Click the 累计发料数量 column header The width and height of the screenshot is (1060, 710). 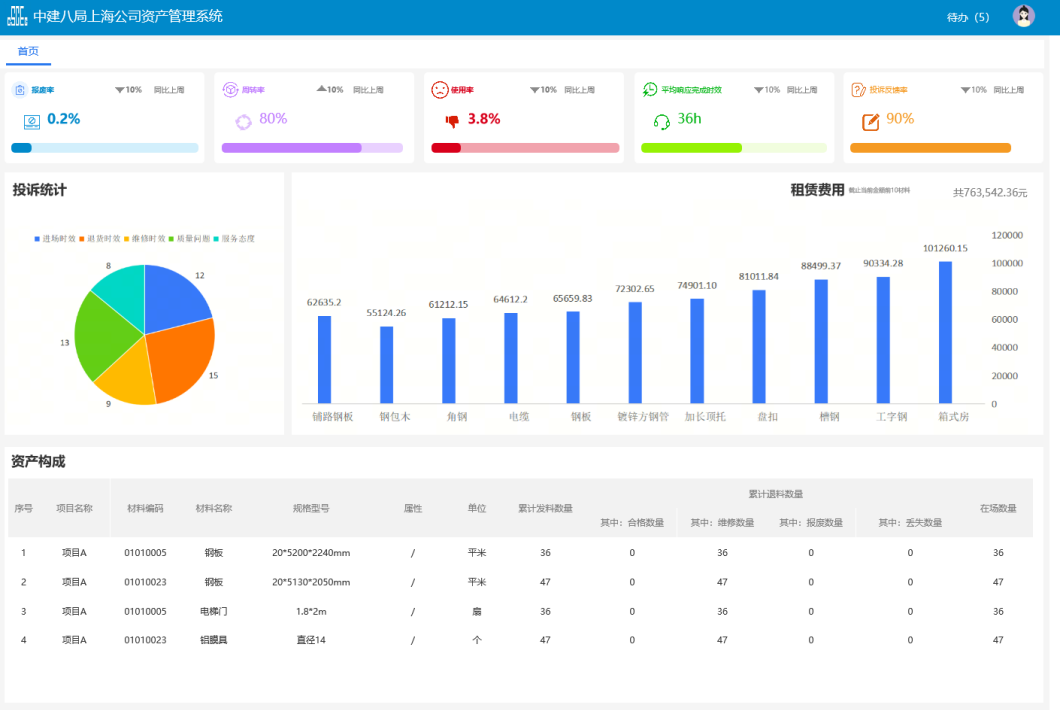point(545,508)
